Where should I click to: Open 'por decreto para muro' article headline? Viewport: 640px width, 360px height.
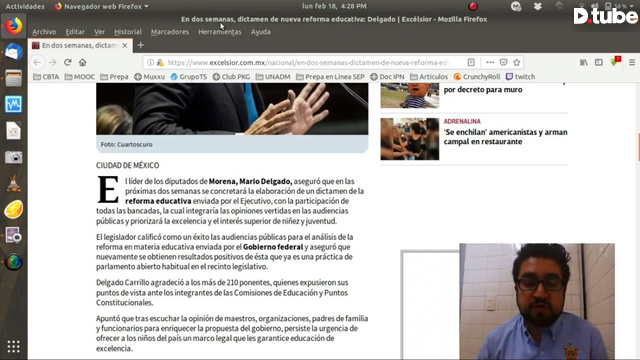(483, 89)
